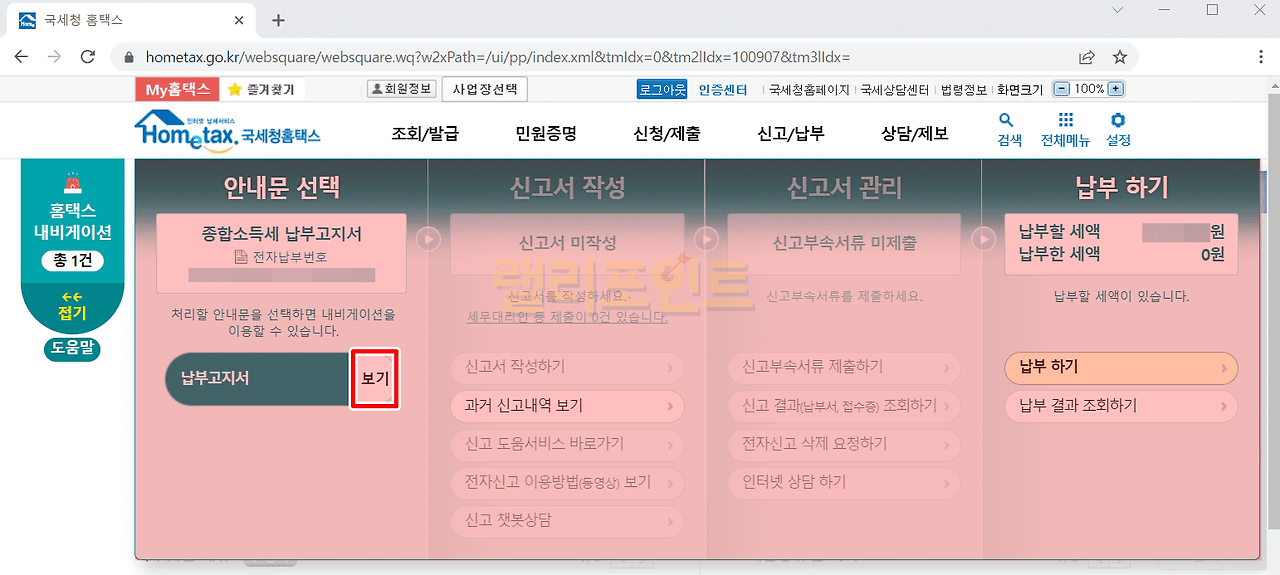Click the share page icon in address bar

coord(1086,57)
